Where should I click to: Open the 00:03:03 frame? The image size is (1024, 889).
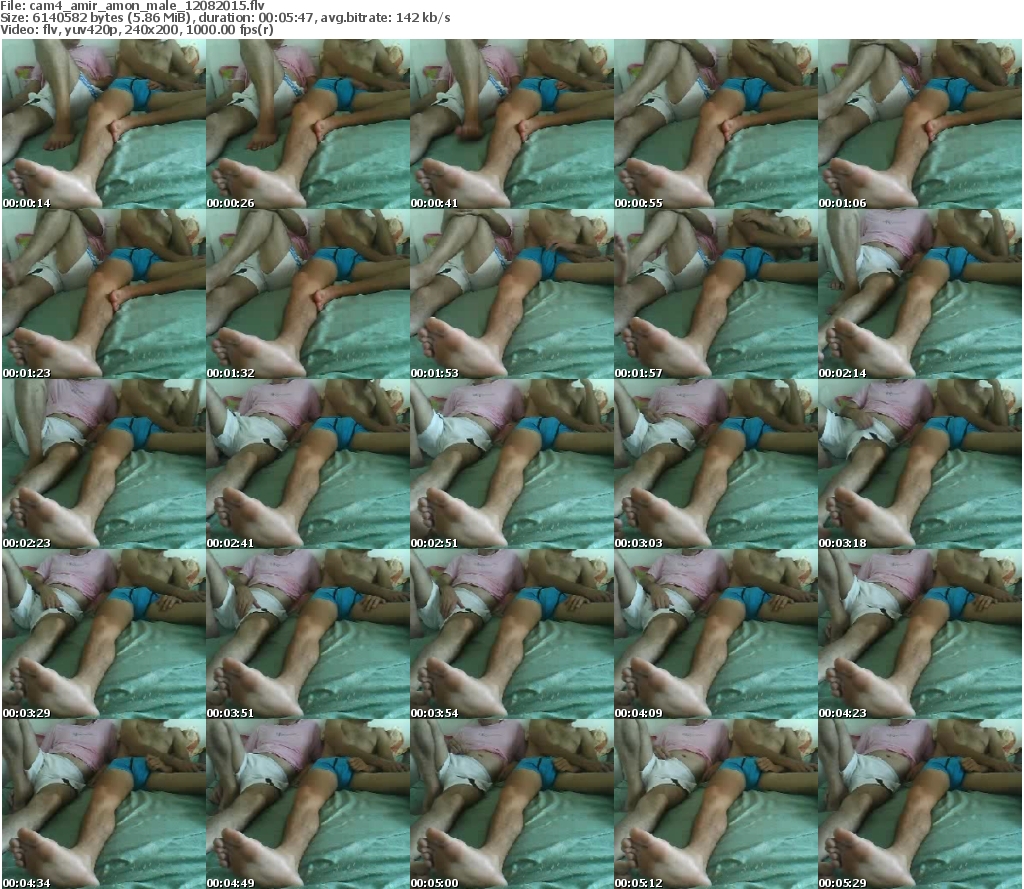pyautogui.click(x=716, y=464)
